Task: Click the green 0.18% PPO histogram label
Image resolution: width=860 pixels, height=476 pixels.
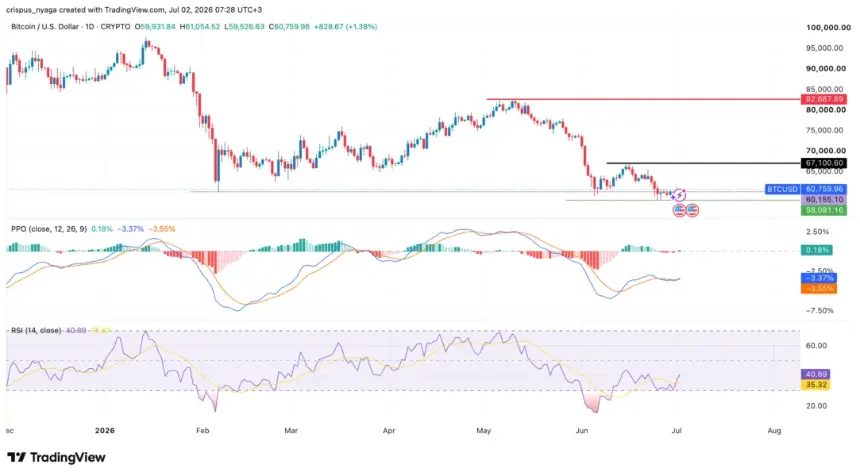Action: coord(817,250)
